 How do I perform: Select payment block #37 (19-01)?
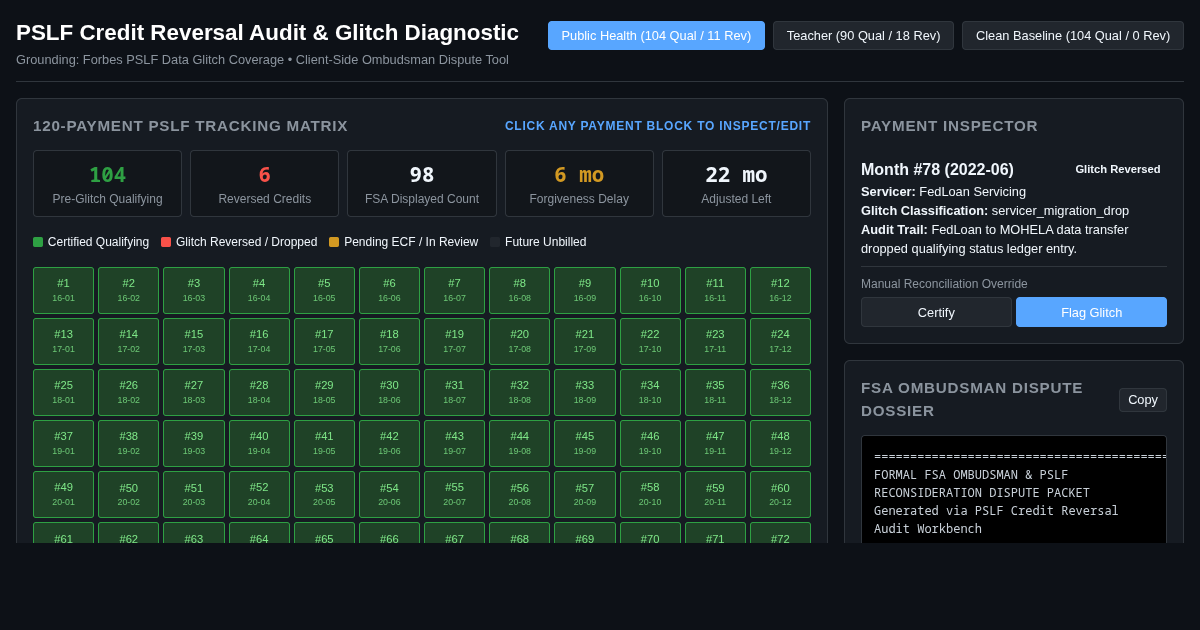63,443
